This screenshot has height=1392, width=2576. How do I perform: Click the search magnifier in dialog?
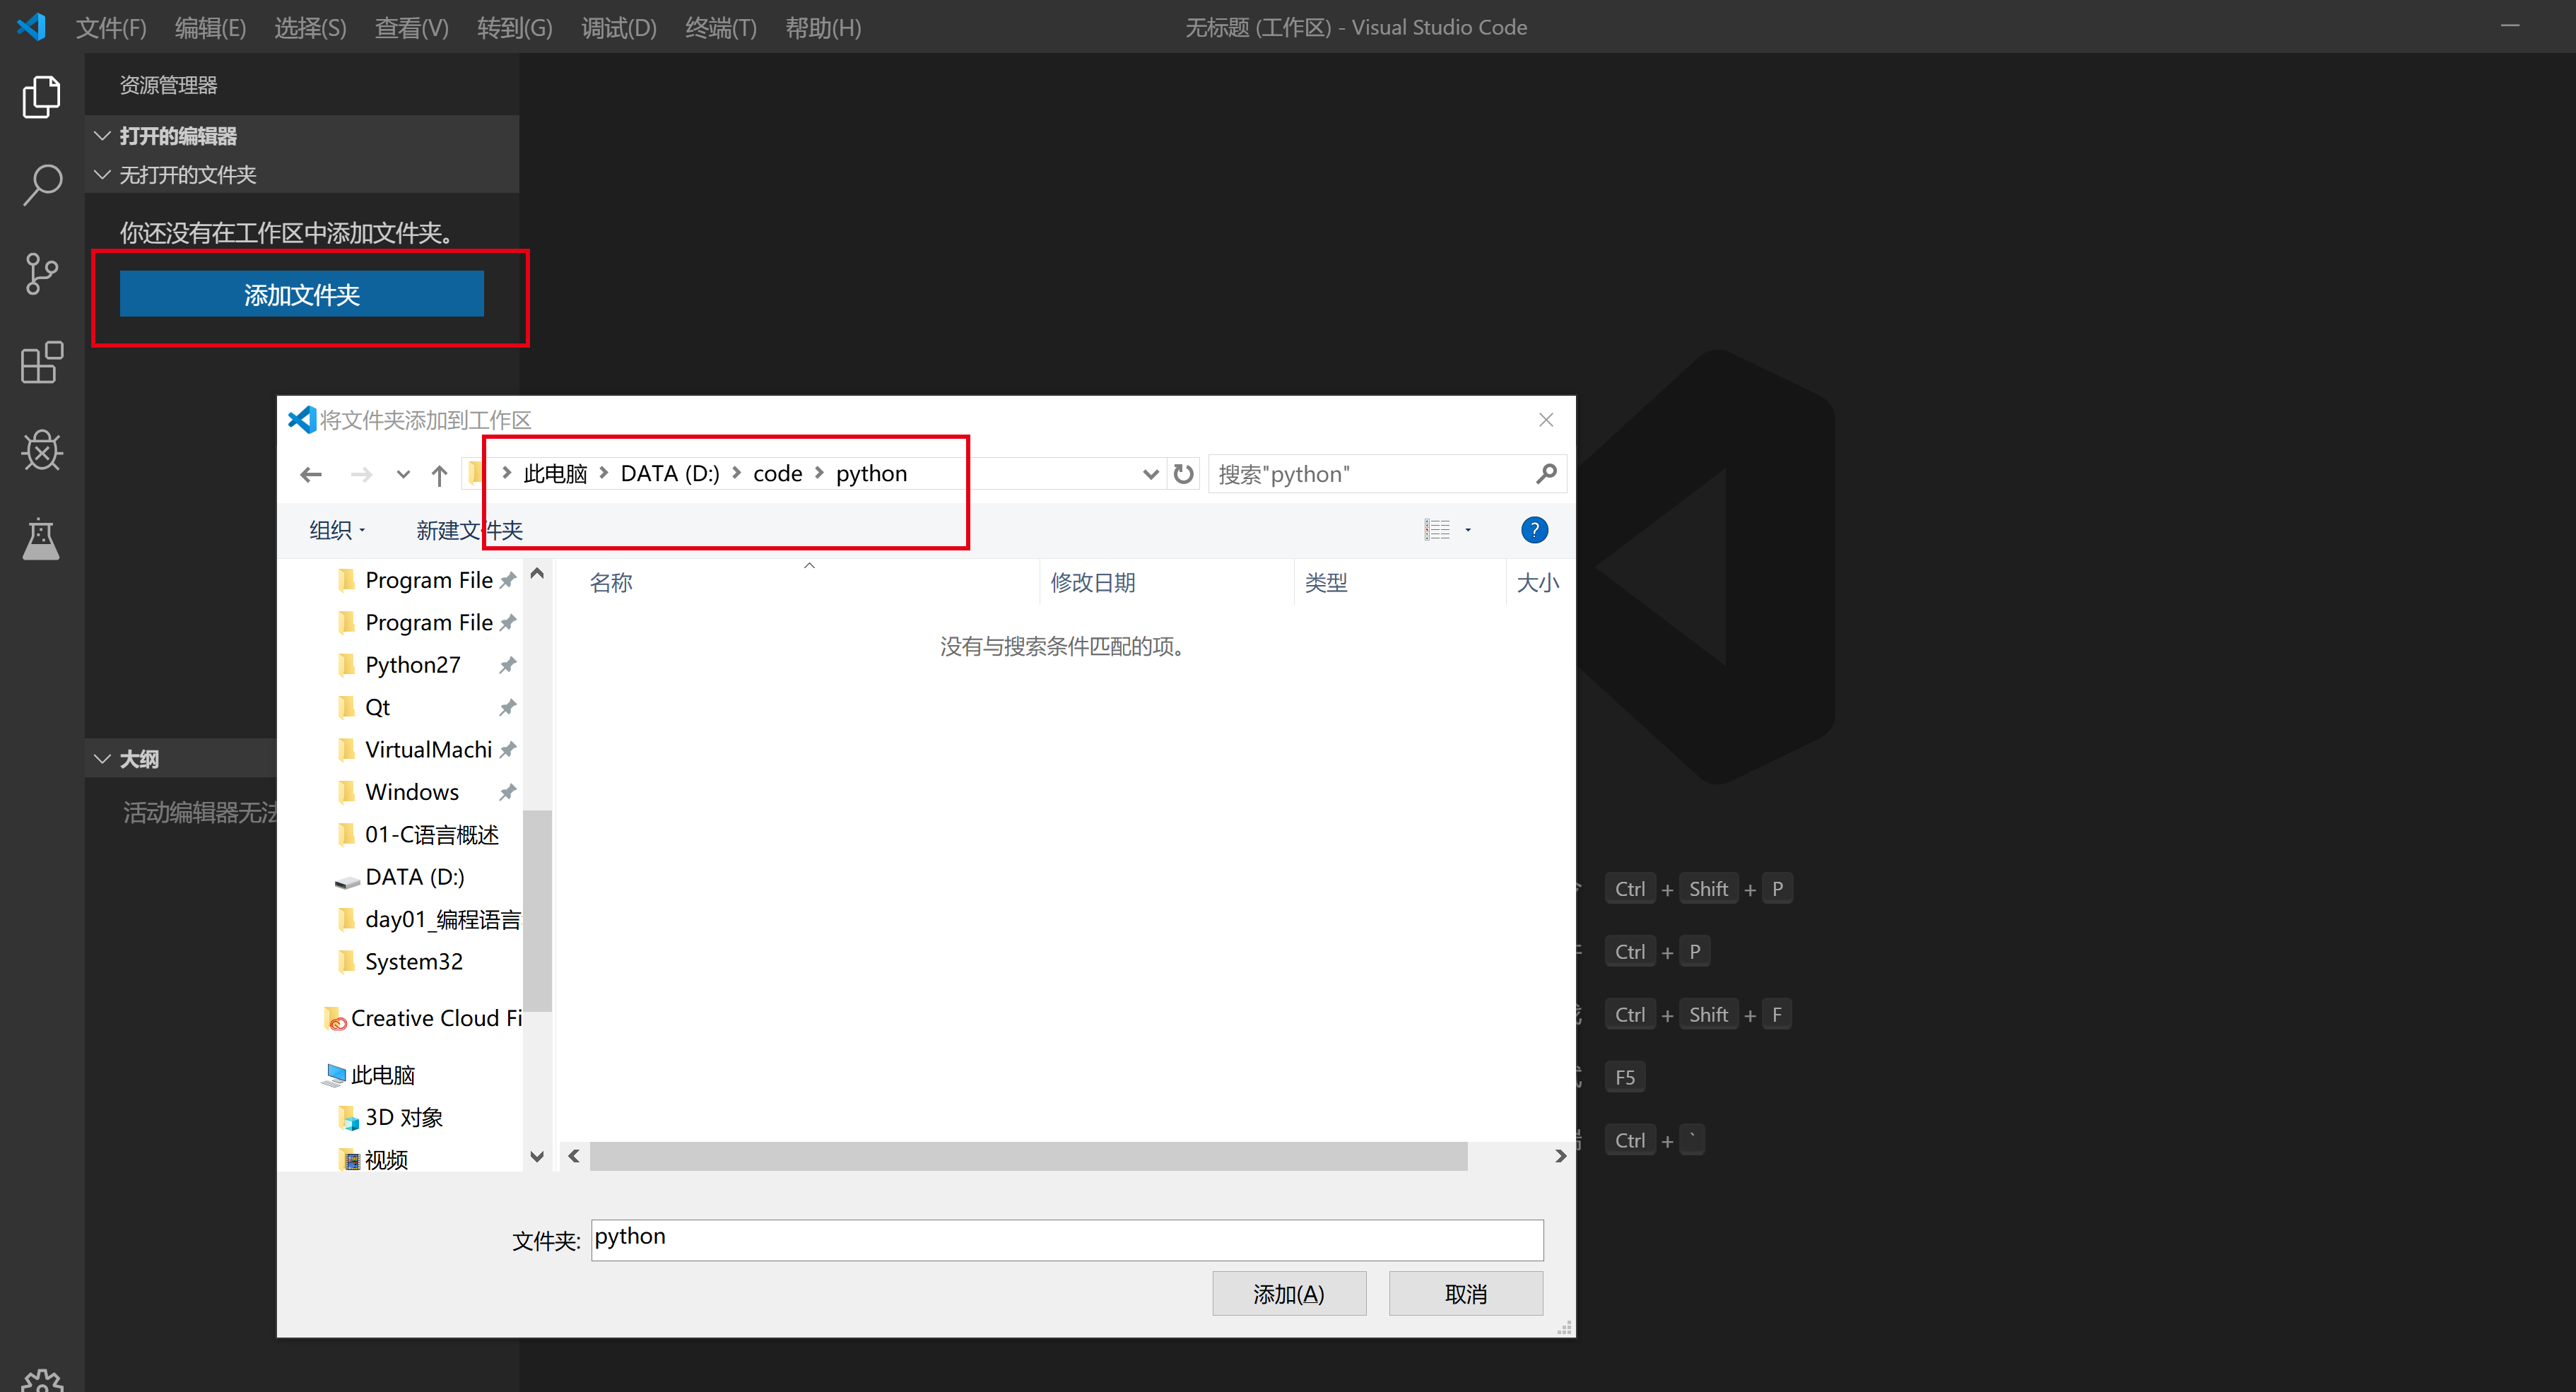(x=1546, y=474)
